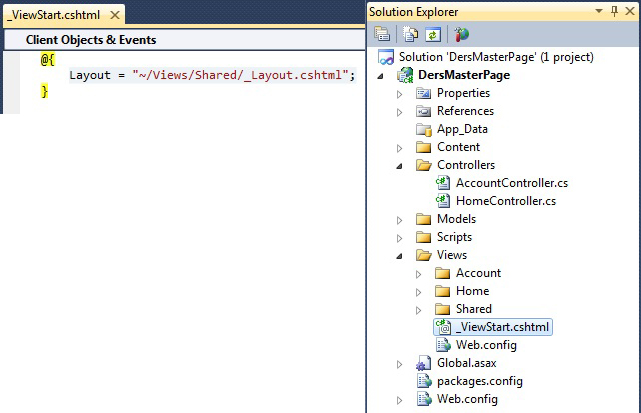Select the App_Data folder label
This screenshot has height=413, width=641.
(462, 129)
